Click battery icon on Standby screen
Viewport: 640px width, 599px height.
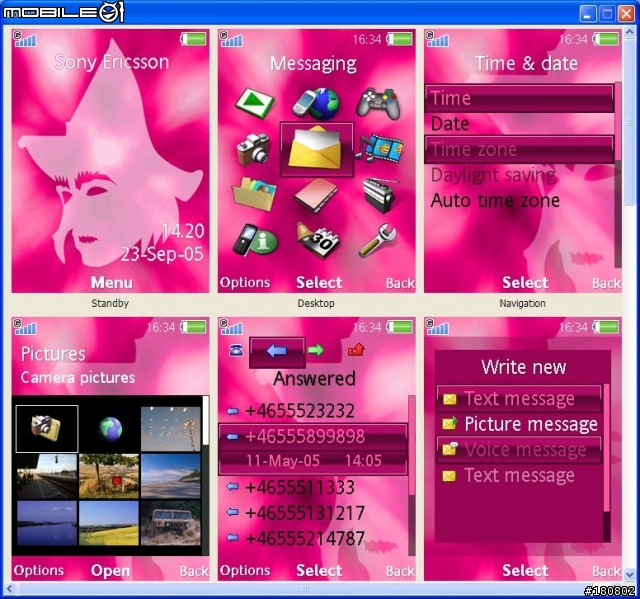point(193,39)
